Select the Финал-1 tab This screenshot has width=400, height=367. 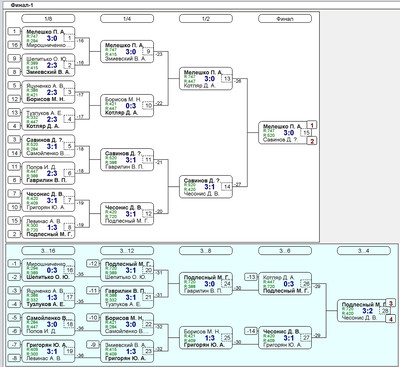tap(22, 5)
